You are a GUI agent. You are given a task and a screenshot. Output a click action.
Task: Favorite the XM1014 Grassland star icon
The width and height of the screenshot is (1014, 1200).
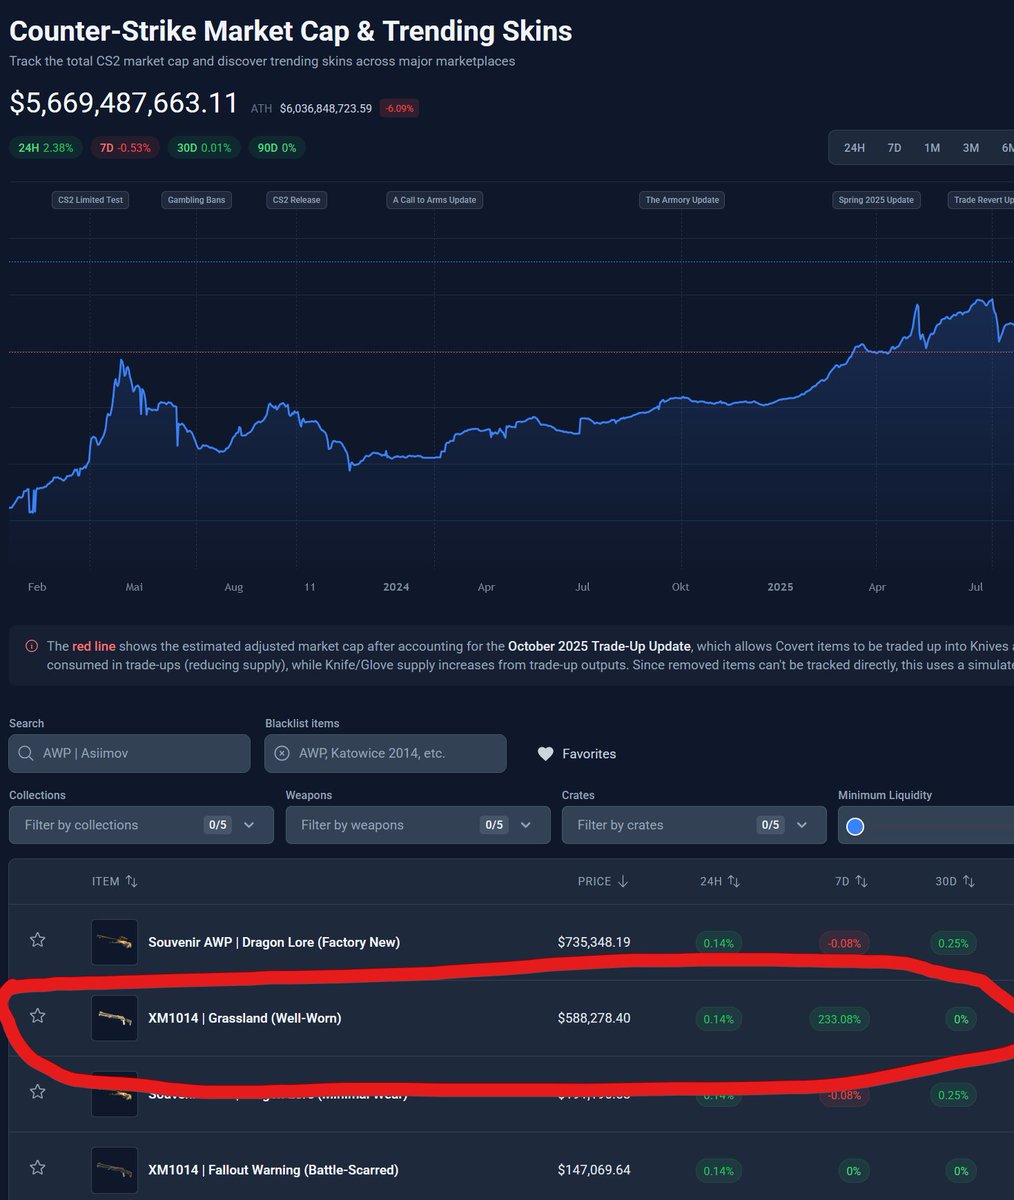(x=38, y=1016)
